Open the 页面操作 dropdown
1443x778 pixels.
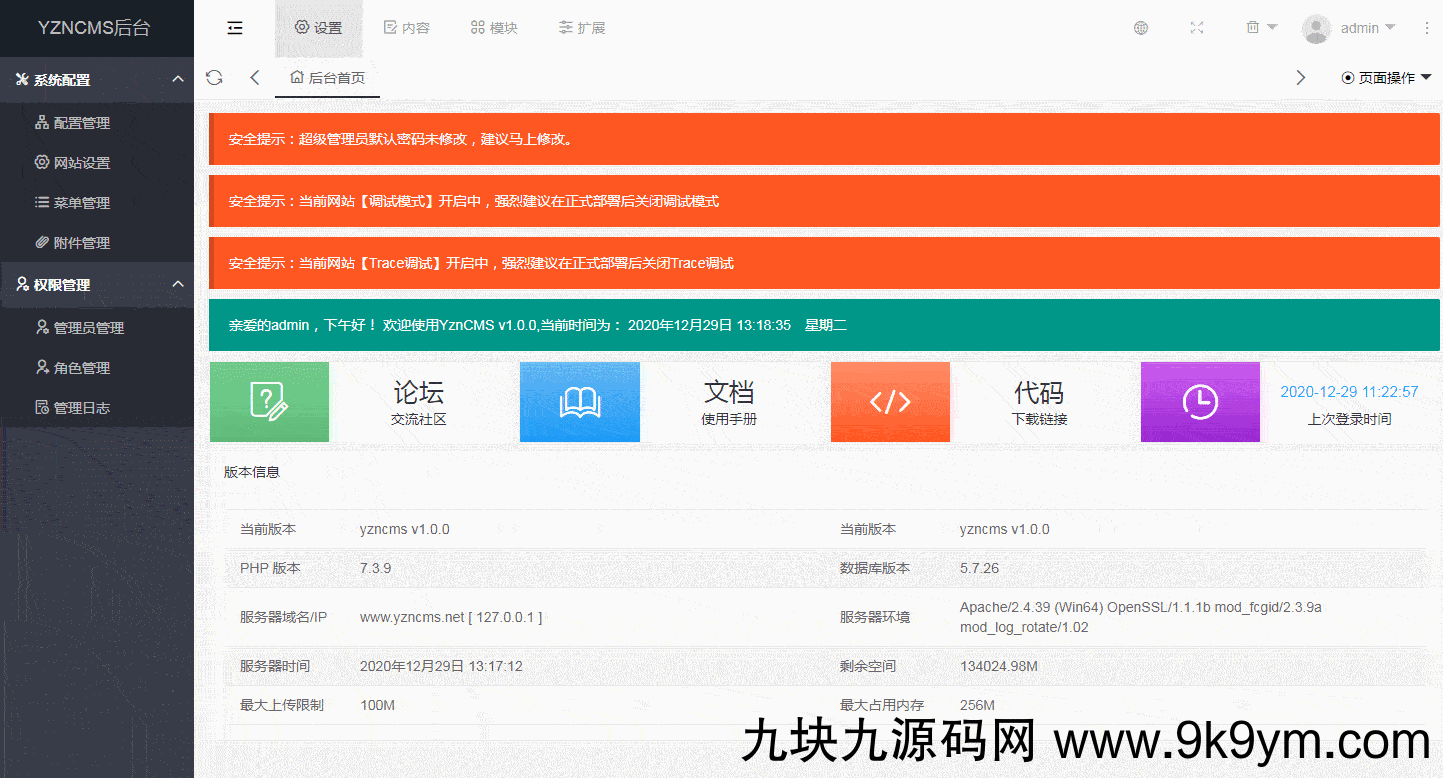[x=1386, y=78]
